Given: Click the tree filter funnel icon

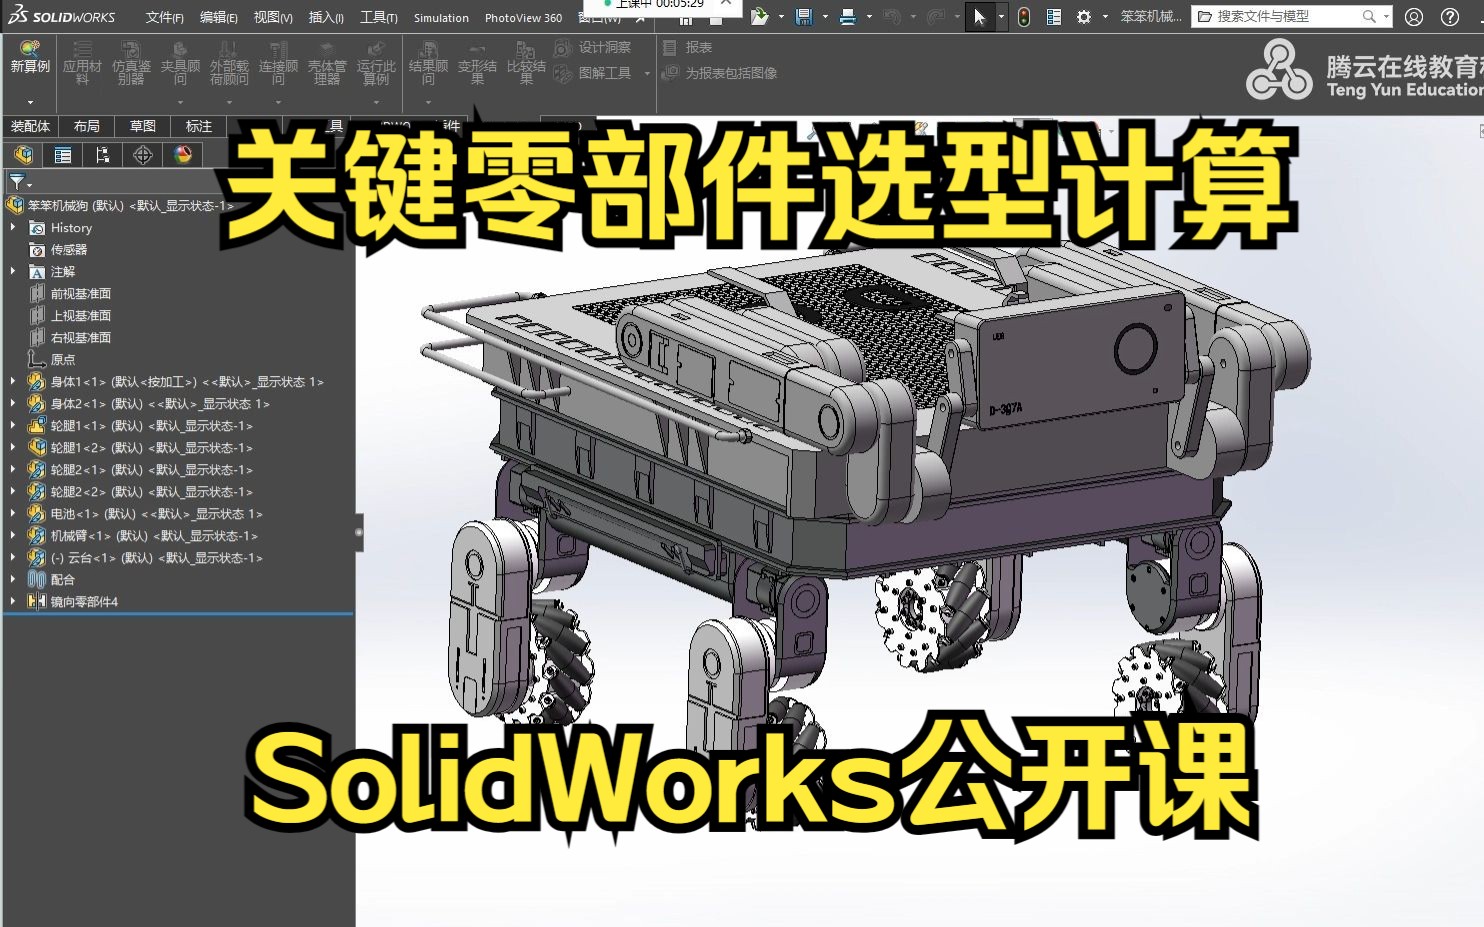Looking at the screenshot, I should [17, 181].
